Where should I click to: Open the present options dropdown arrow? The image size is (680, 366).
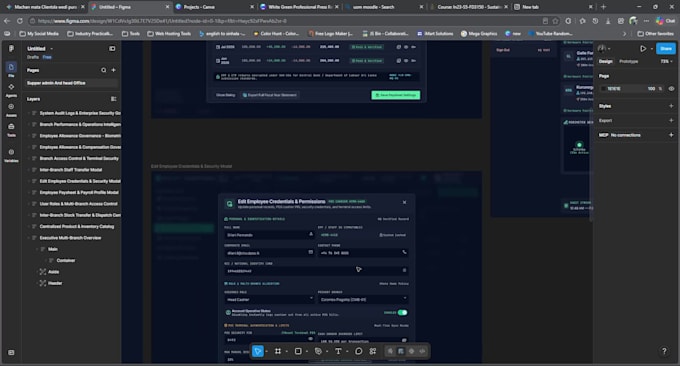coord(652,49)
